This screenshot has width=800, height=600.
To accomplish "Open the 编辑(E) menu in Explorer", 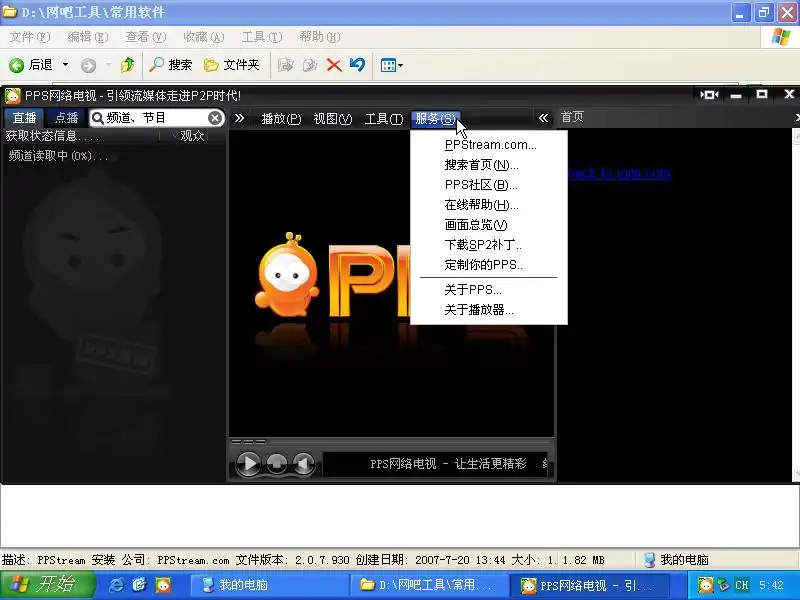I will point(88,37).
